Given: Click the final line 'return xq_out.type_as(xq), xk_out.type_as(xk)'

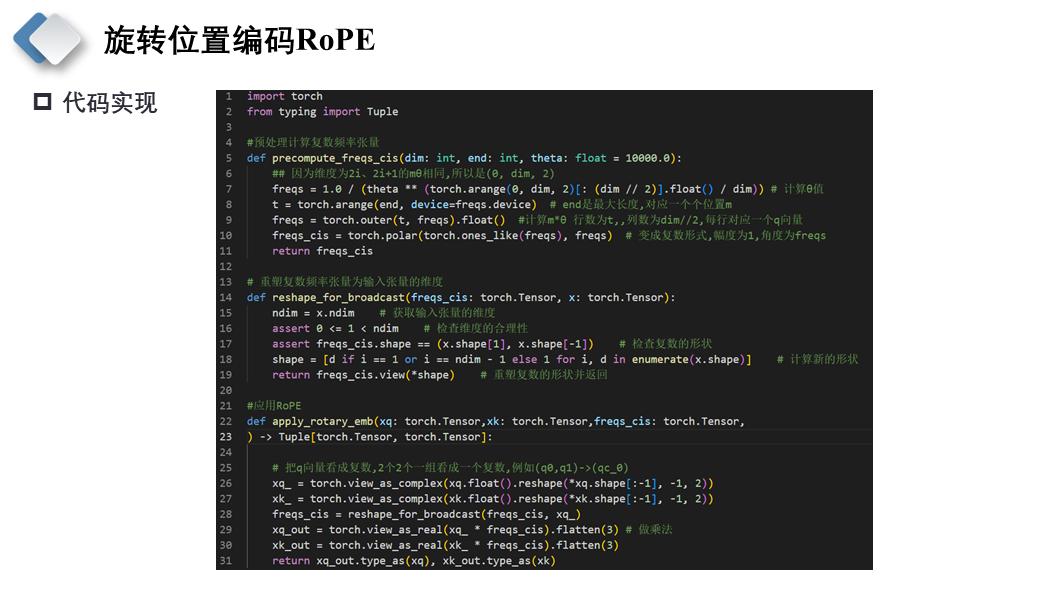Looking at the screenshot, I should coord(414,561).
